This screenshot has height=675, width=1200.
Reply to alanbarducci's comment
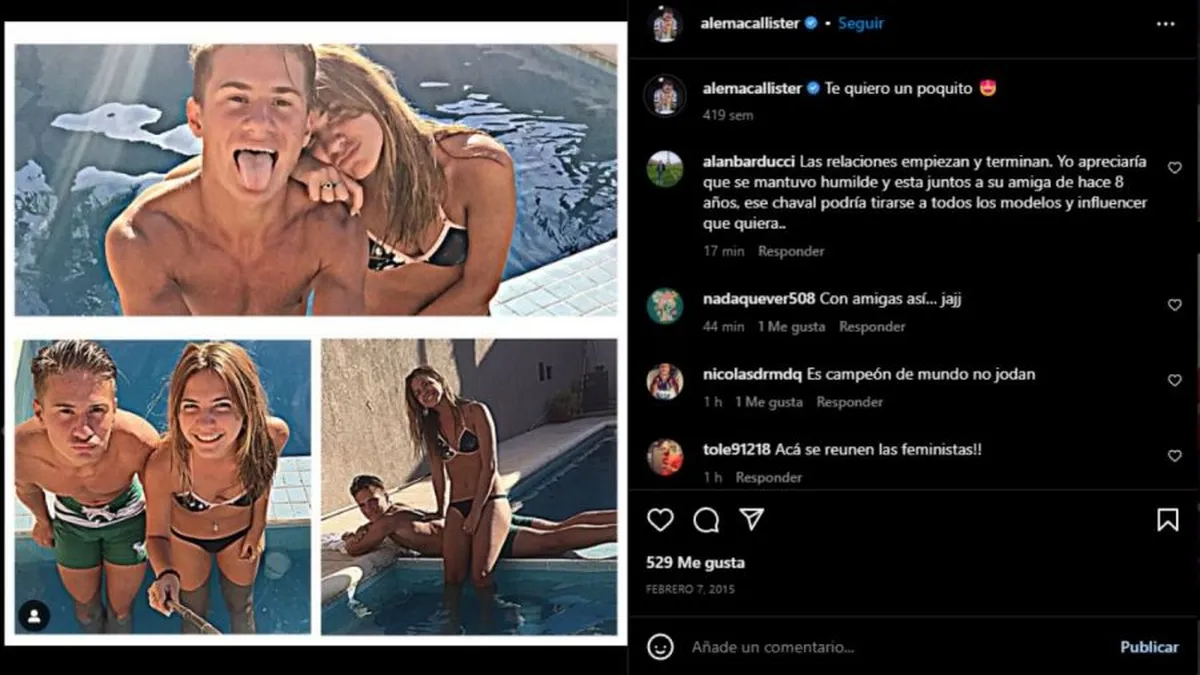click(x=791, y=251)
